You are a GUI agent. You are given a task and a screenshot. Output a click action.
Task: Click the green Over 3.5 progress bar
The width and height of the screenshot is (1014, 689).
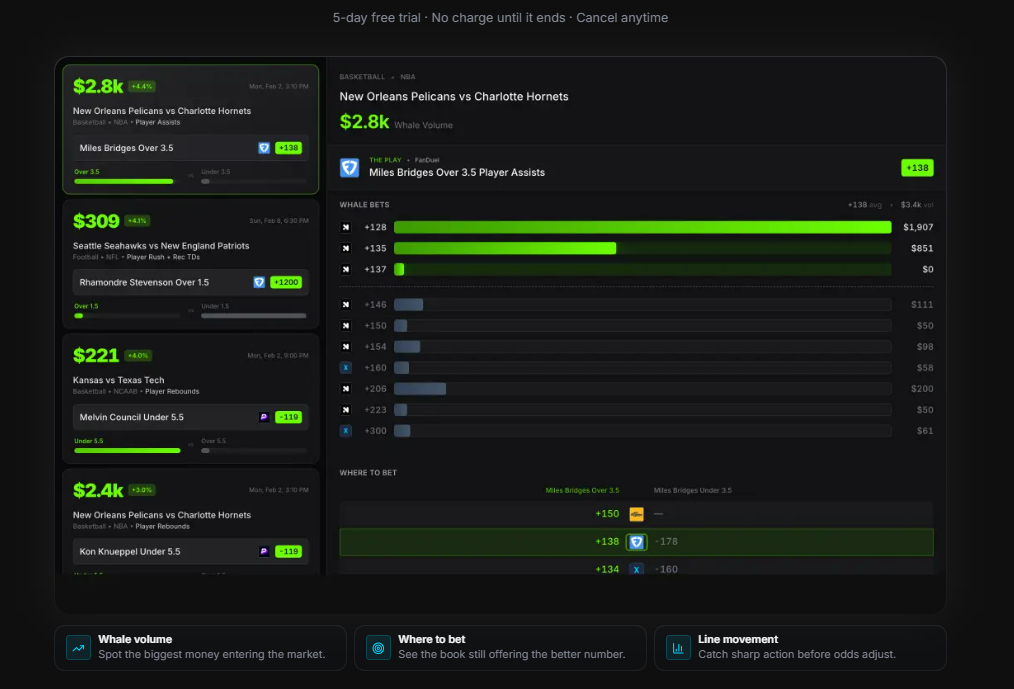coord(124,182)
